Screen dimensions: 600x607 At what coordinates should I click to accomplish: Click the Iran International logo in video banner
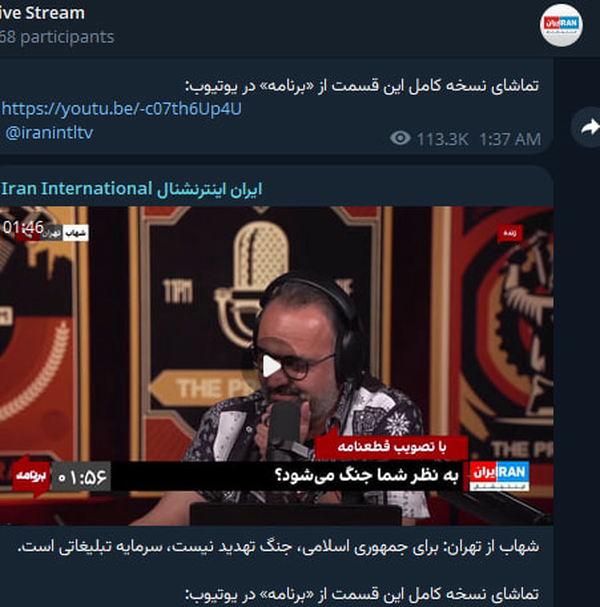click(499, 476)
